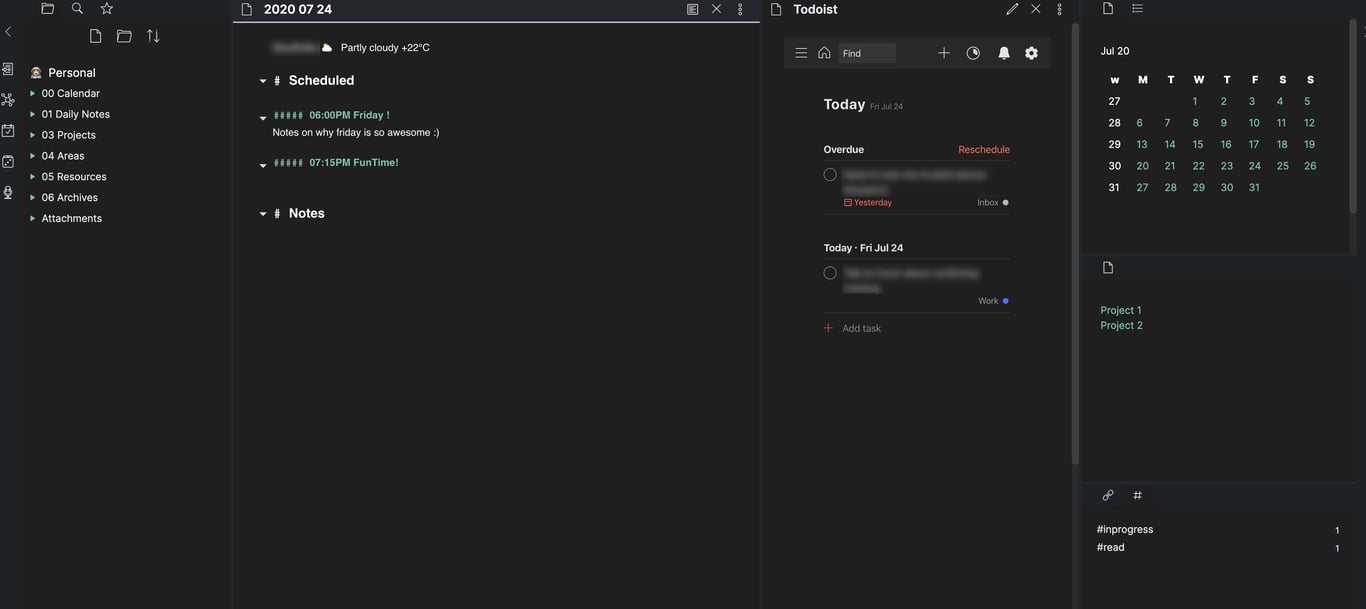Open the Todoist hamburger menu
This screenshot has height=609, width=1366.
click(x=801, y=53)
